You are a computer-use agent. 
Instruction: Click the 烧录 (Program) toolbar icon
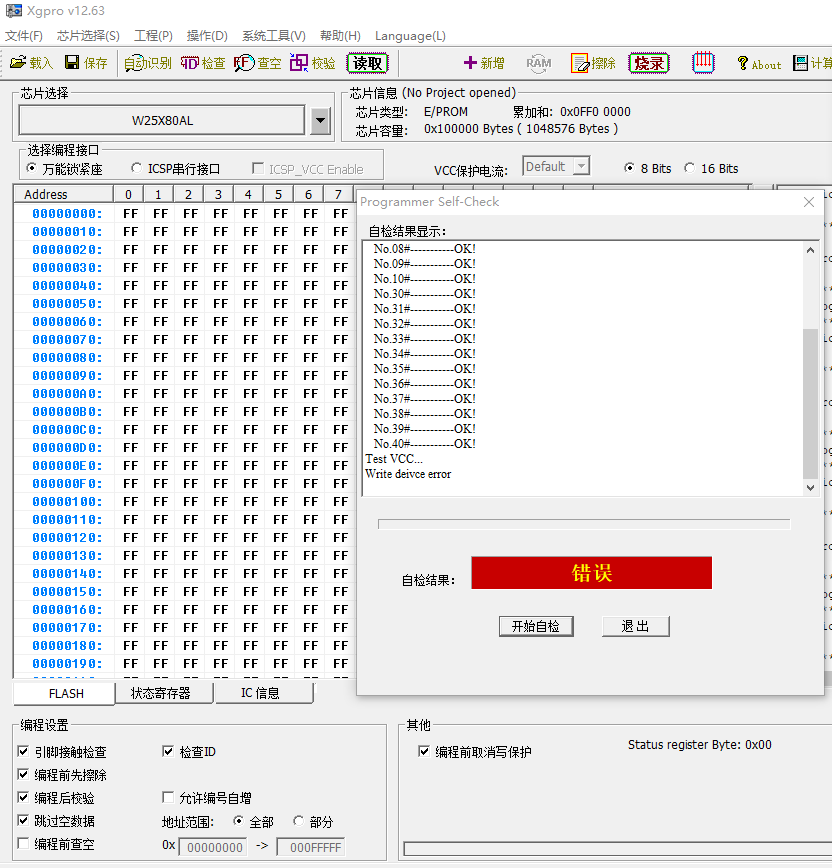coord(649,63)
